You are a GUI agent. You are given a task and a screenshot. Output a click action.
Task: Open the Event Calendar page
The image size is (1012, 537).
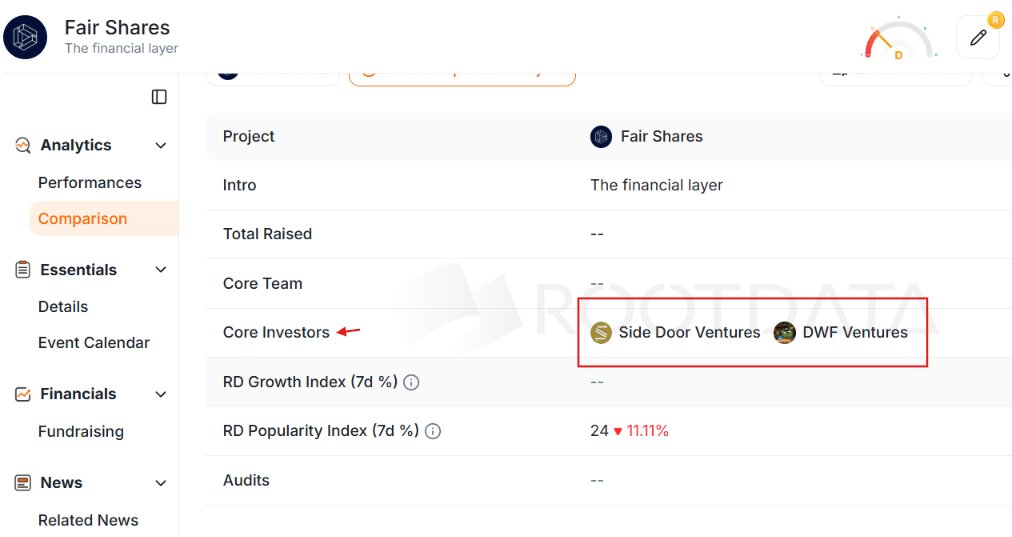tap(94, 343)
